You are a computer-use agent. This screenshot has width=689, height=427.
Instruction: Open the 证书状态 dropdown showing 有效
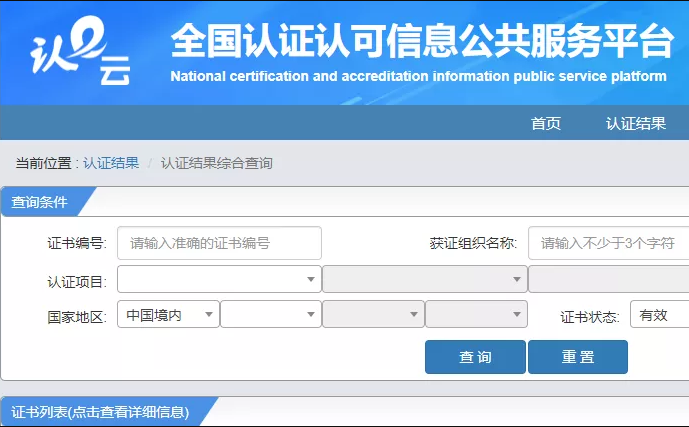[x=659, y=315]
